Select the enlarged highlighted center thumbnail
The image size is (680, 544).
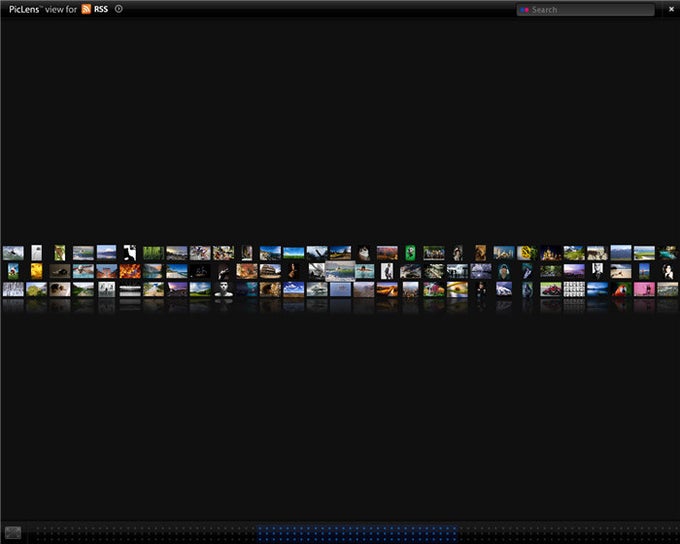click(x=340, y=271)
